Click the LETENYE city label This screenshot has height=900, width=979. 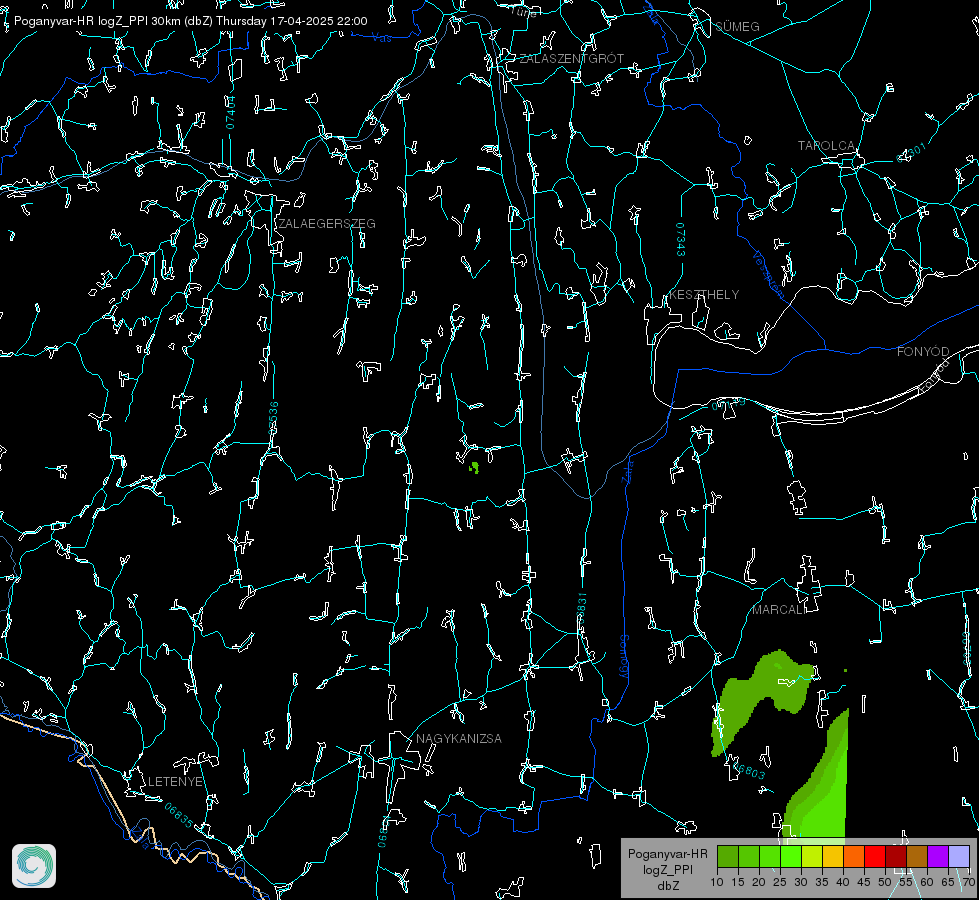[x=175, y=781]
